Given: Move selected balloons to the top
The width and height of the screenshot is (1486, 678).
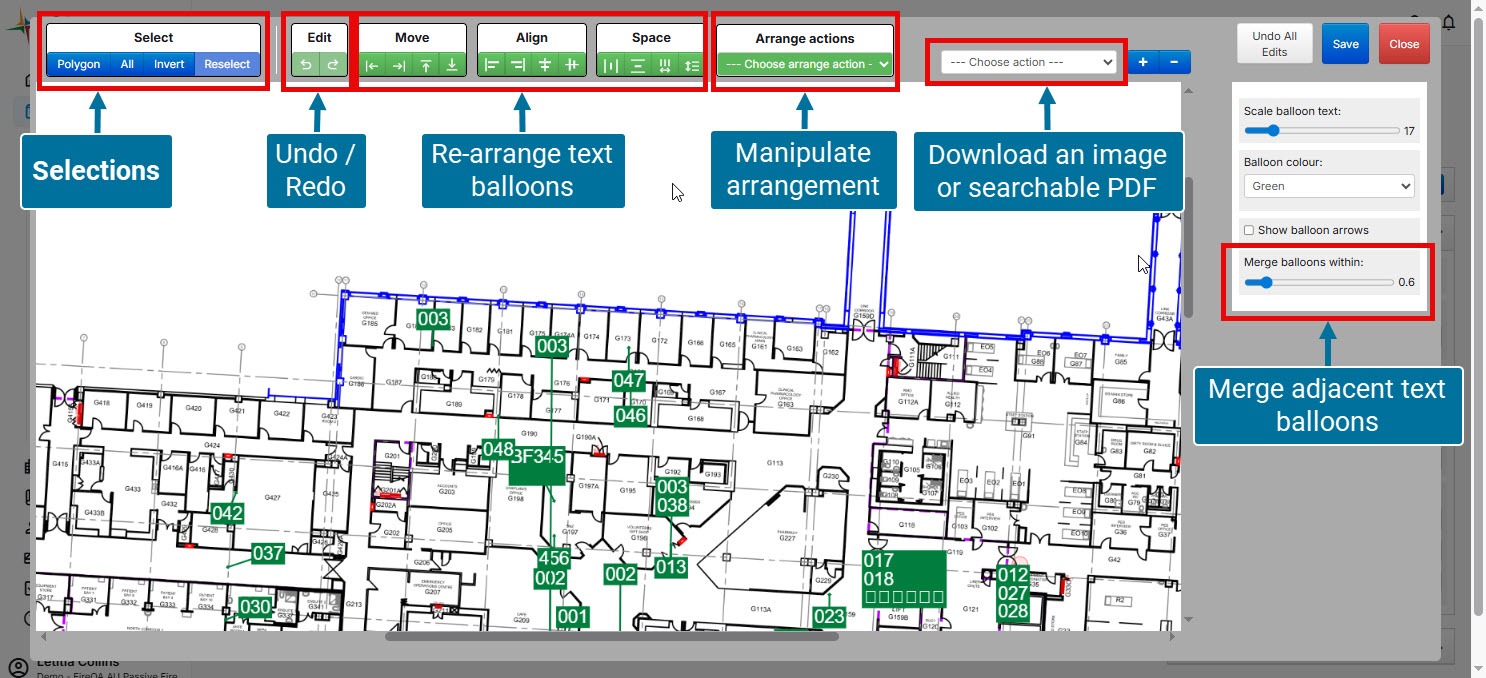Looking at the screenshot, I should [x=426, y=65].
